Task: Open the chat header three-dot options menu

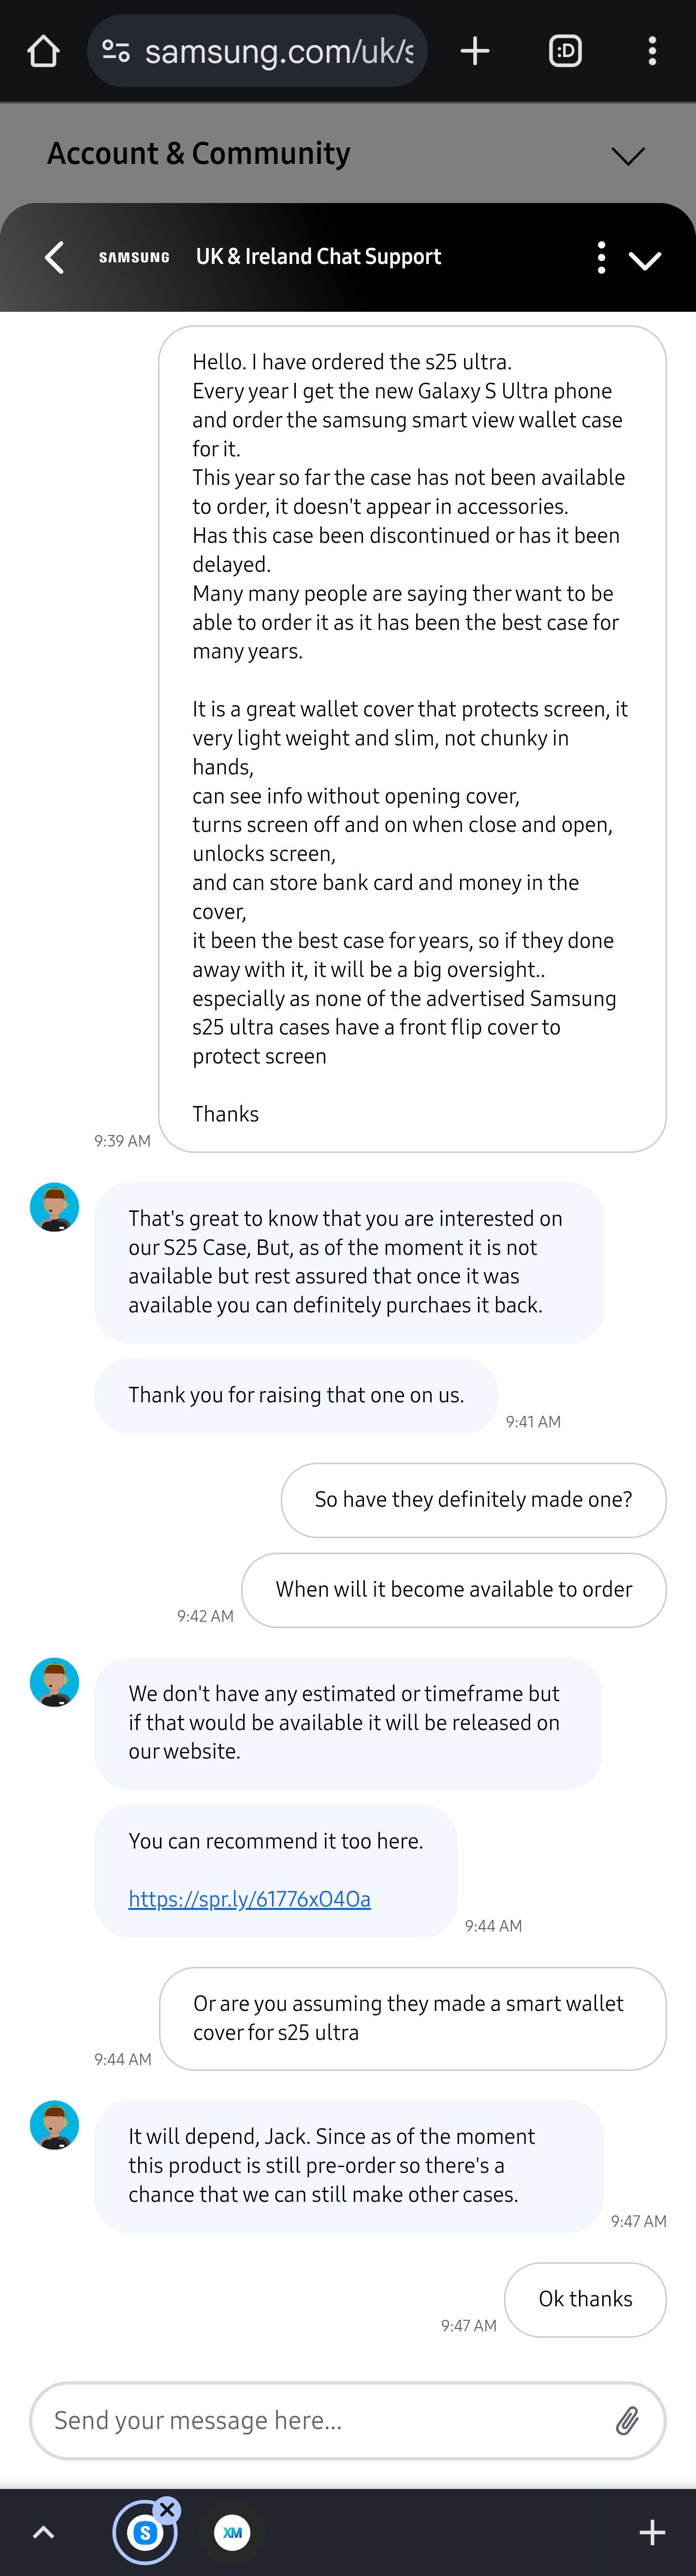Action: coord(601,257)
